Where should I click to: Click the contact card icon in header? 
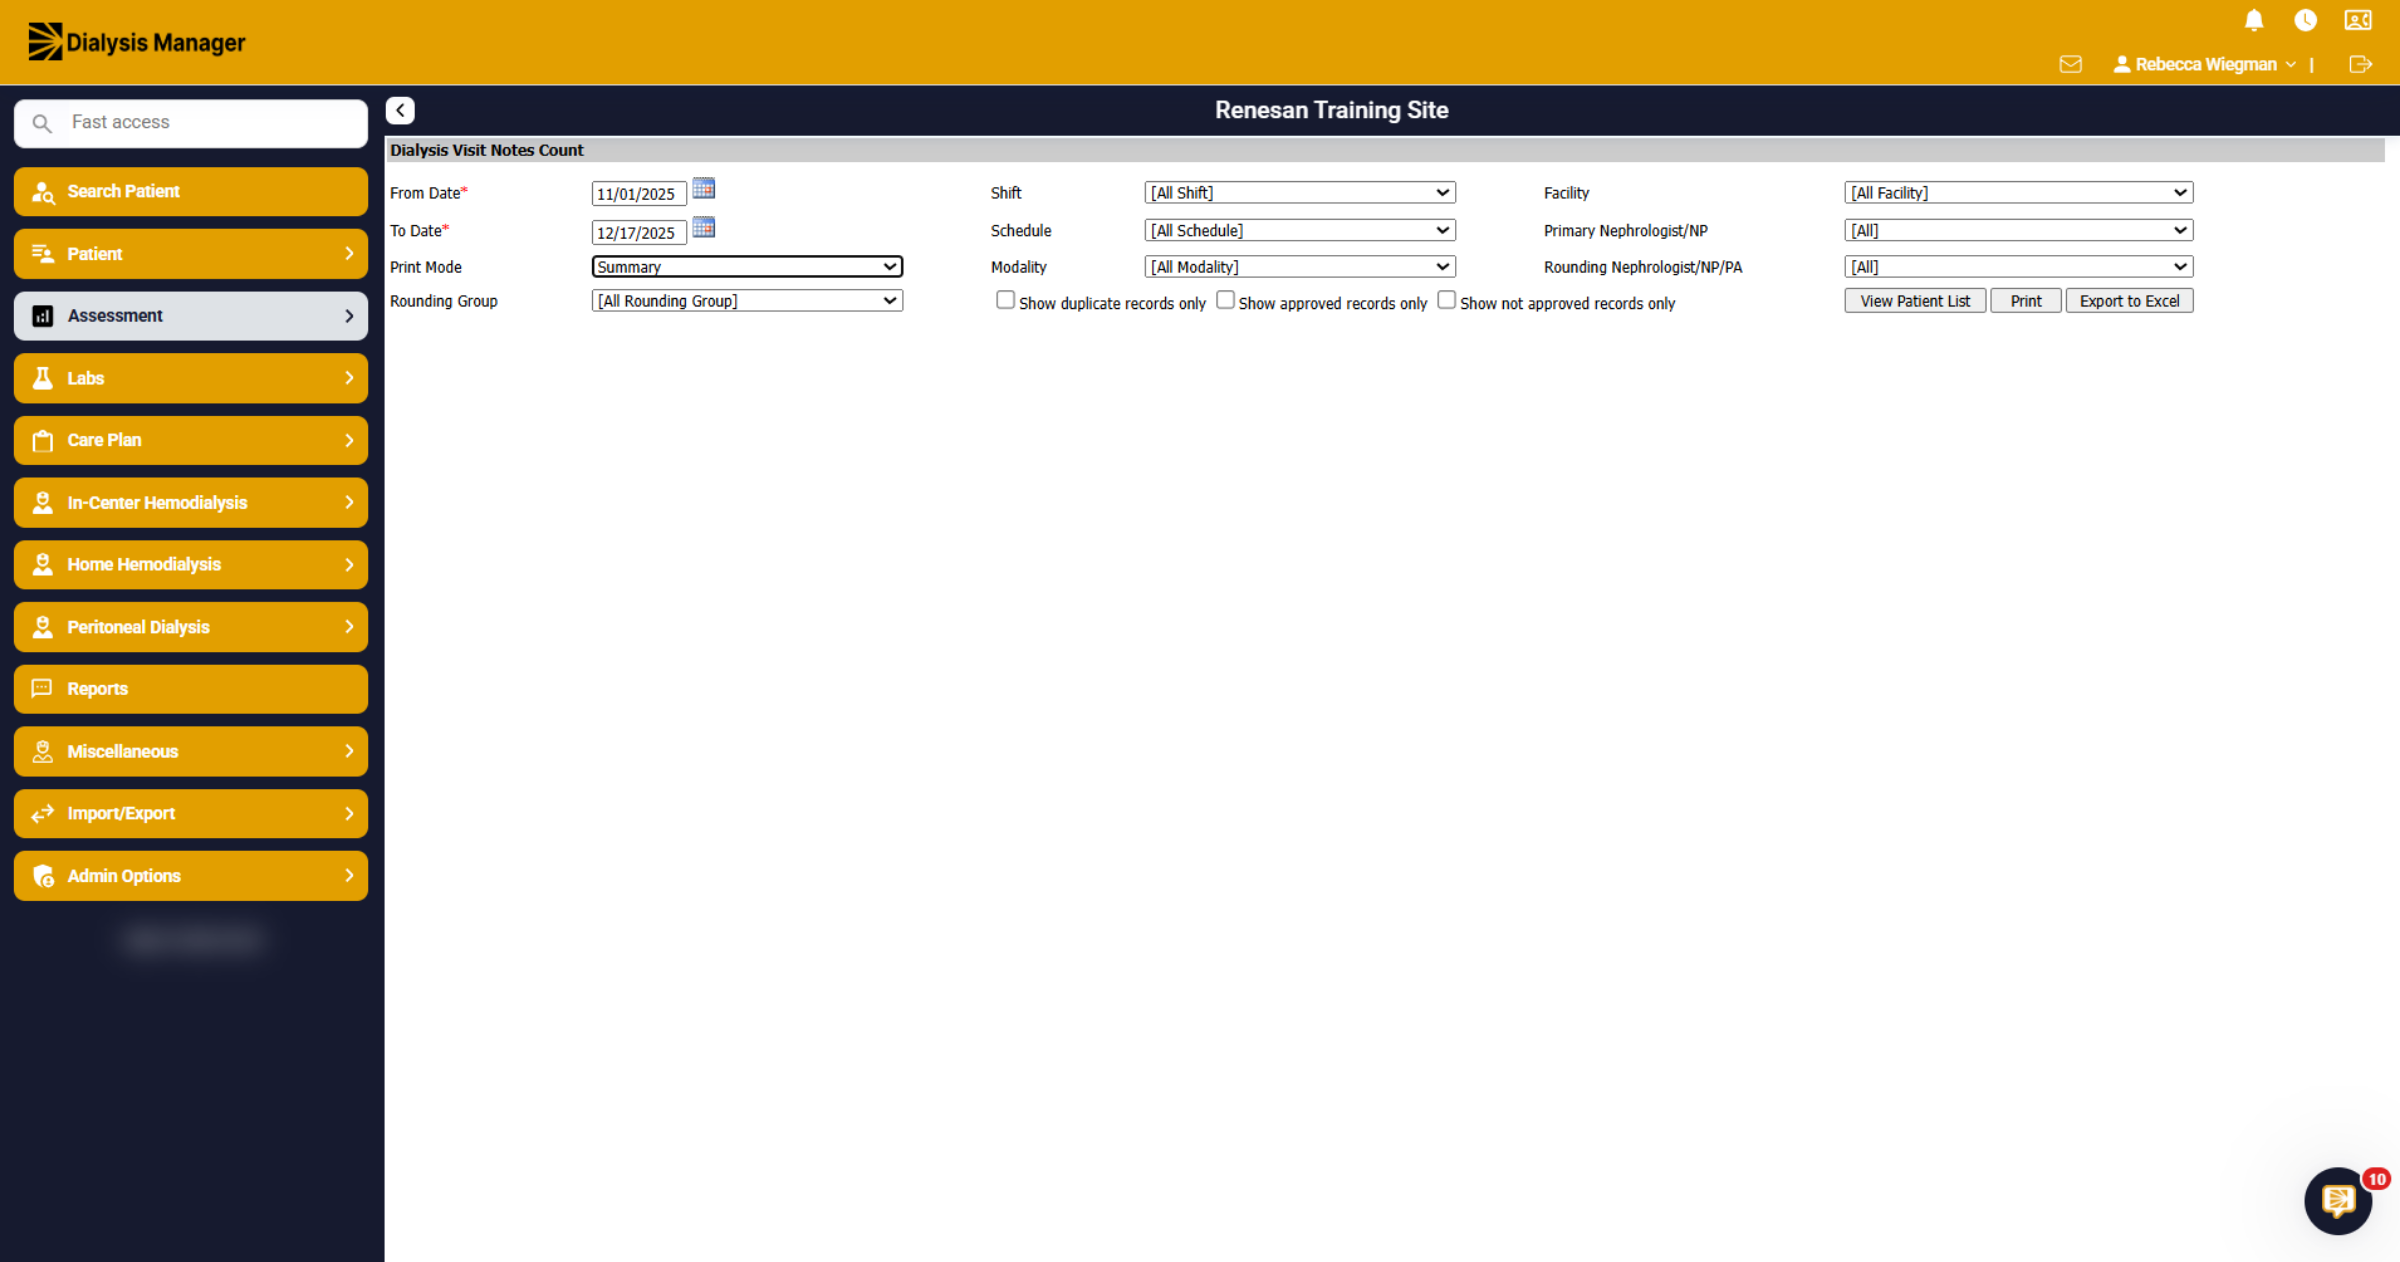pos(2358,20)
